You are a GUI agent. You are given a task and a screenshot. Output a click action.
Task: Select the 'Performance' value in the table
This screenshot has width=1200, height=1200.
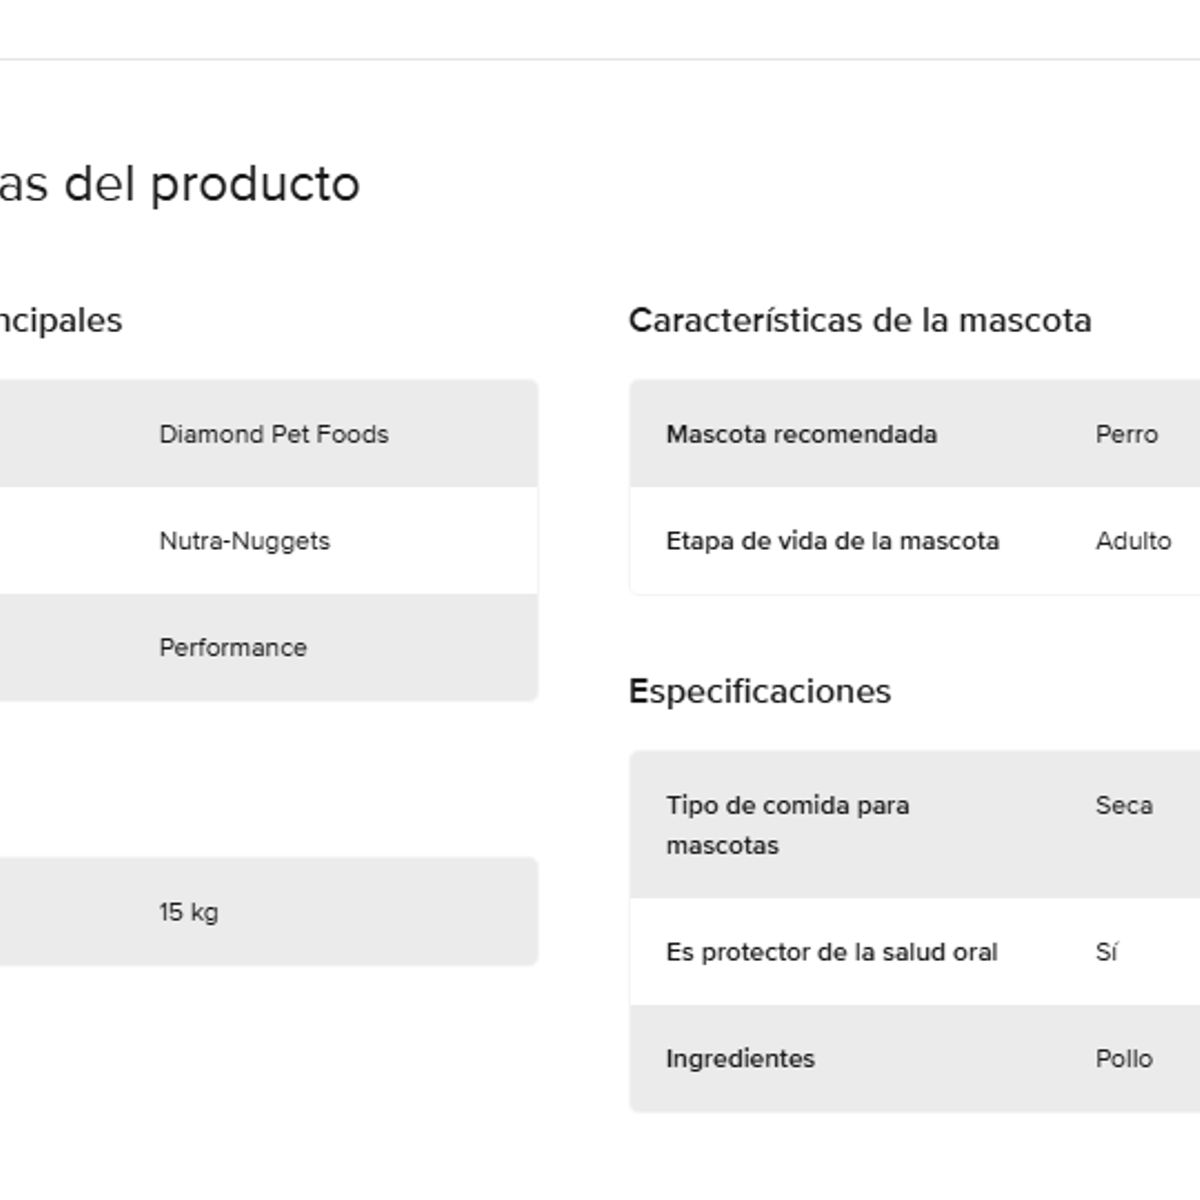233,648
